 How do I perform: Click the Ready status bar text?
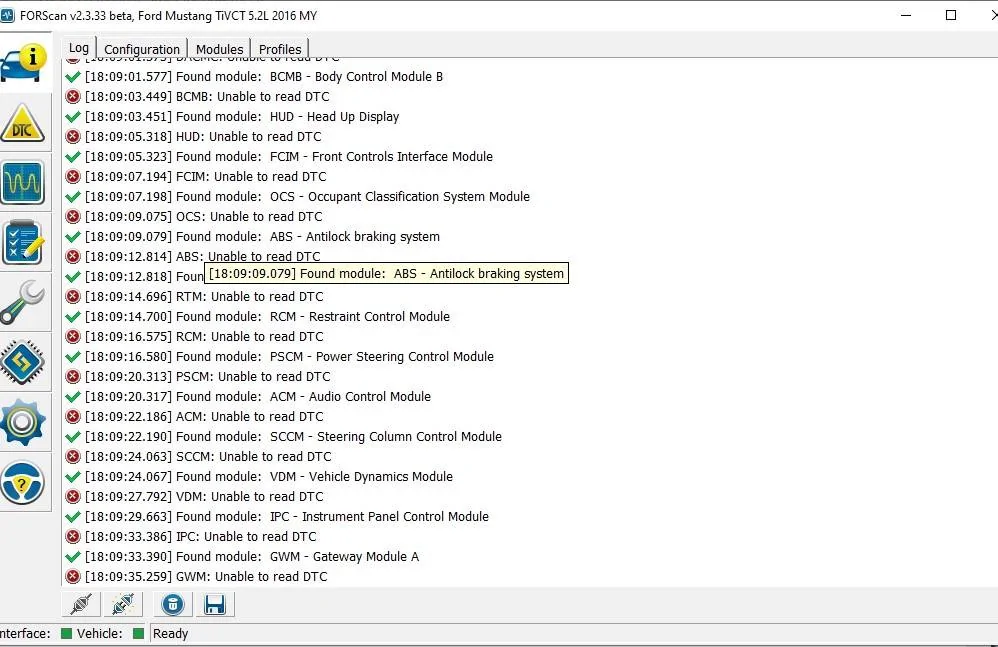click(171, 634)
